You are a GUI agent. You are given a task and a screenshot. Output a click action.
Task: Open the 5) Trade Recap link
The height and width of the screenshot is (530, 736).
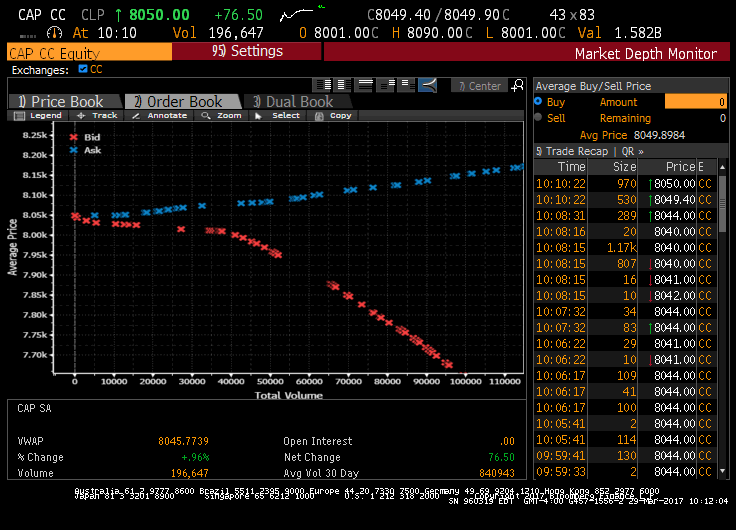(572, 151)
